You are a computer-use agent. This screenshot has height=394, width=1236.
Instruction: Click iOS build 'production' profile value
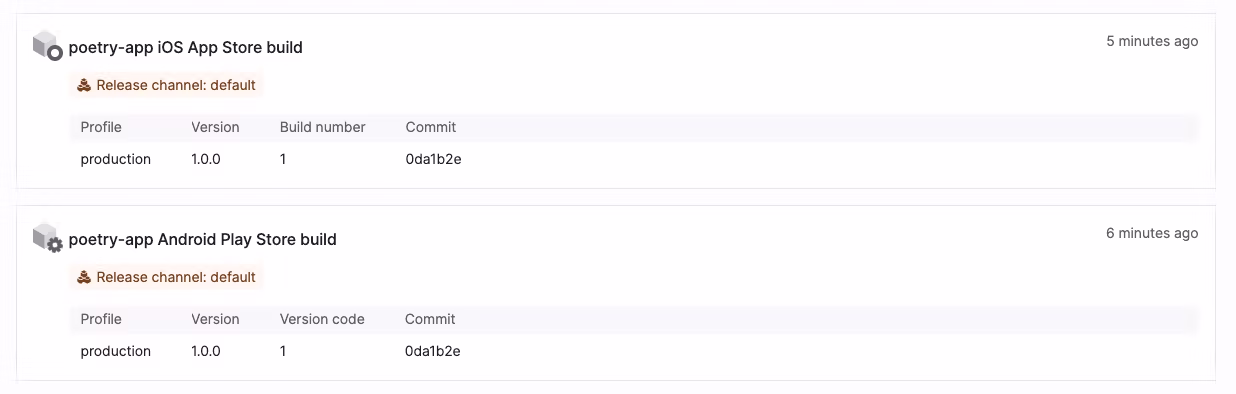(x=116, y=159)
